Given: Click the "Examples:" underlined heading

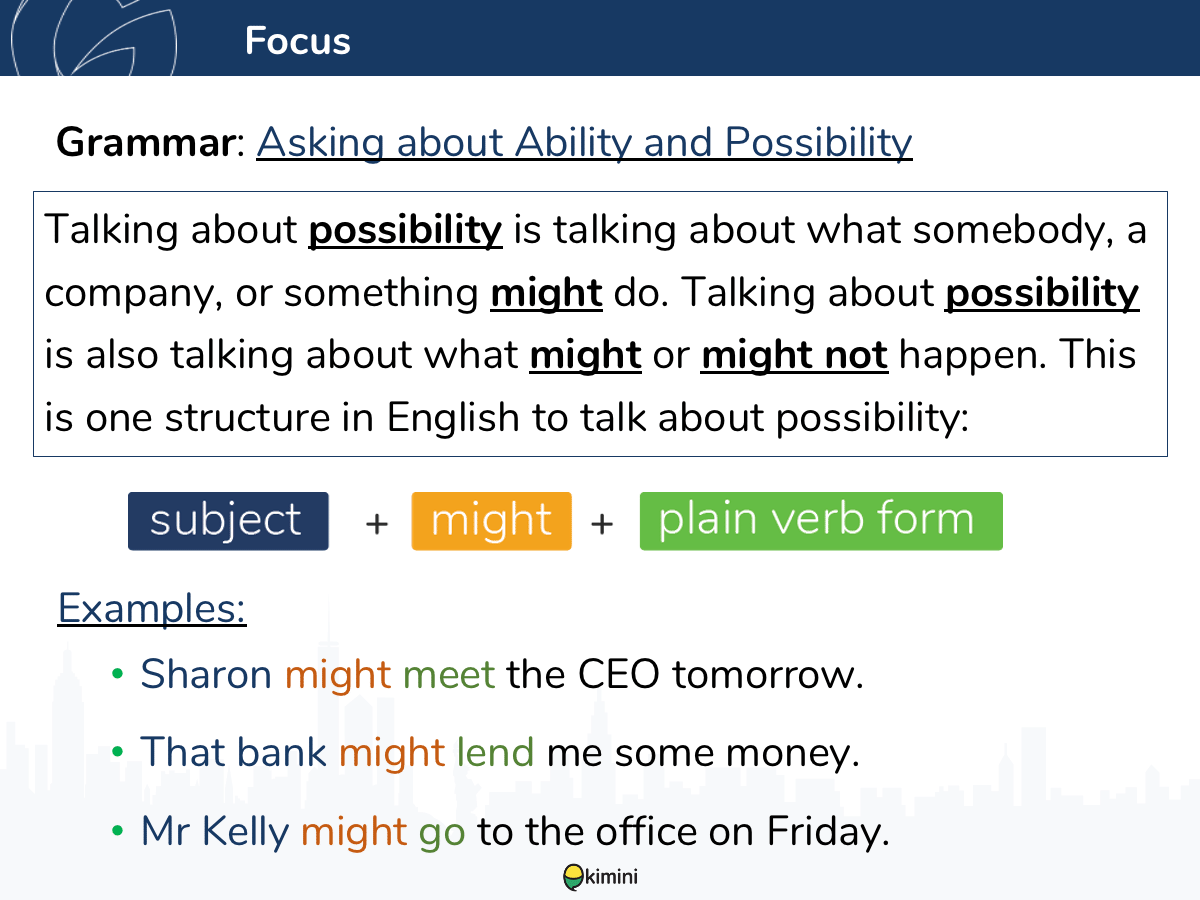Looking at the screenshot, I should (152, 608).
